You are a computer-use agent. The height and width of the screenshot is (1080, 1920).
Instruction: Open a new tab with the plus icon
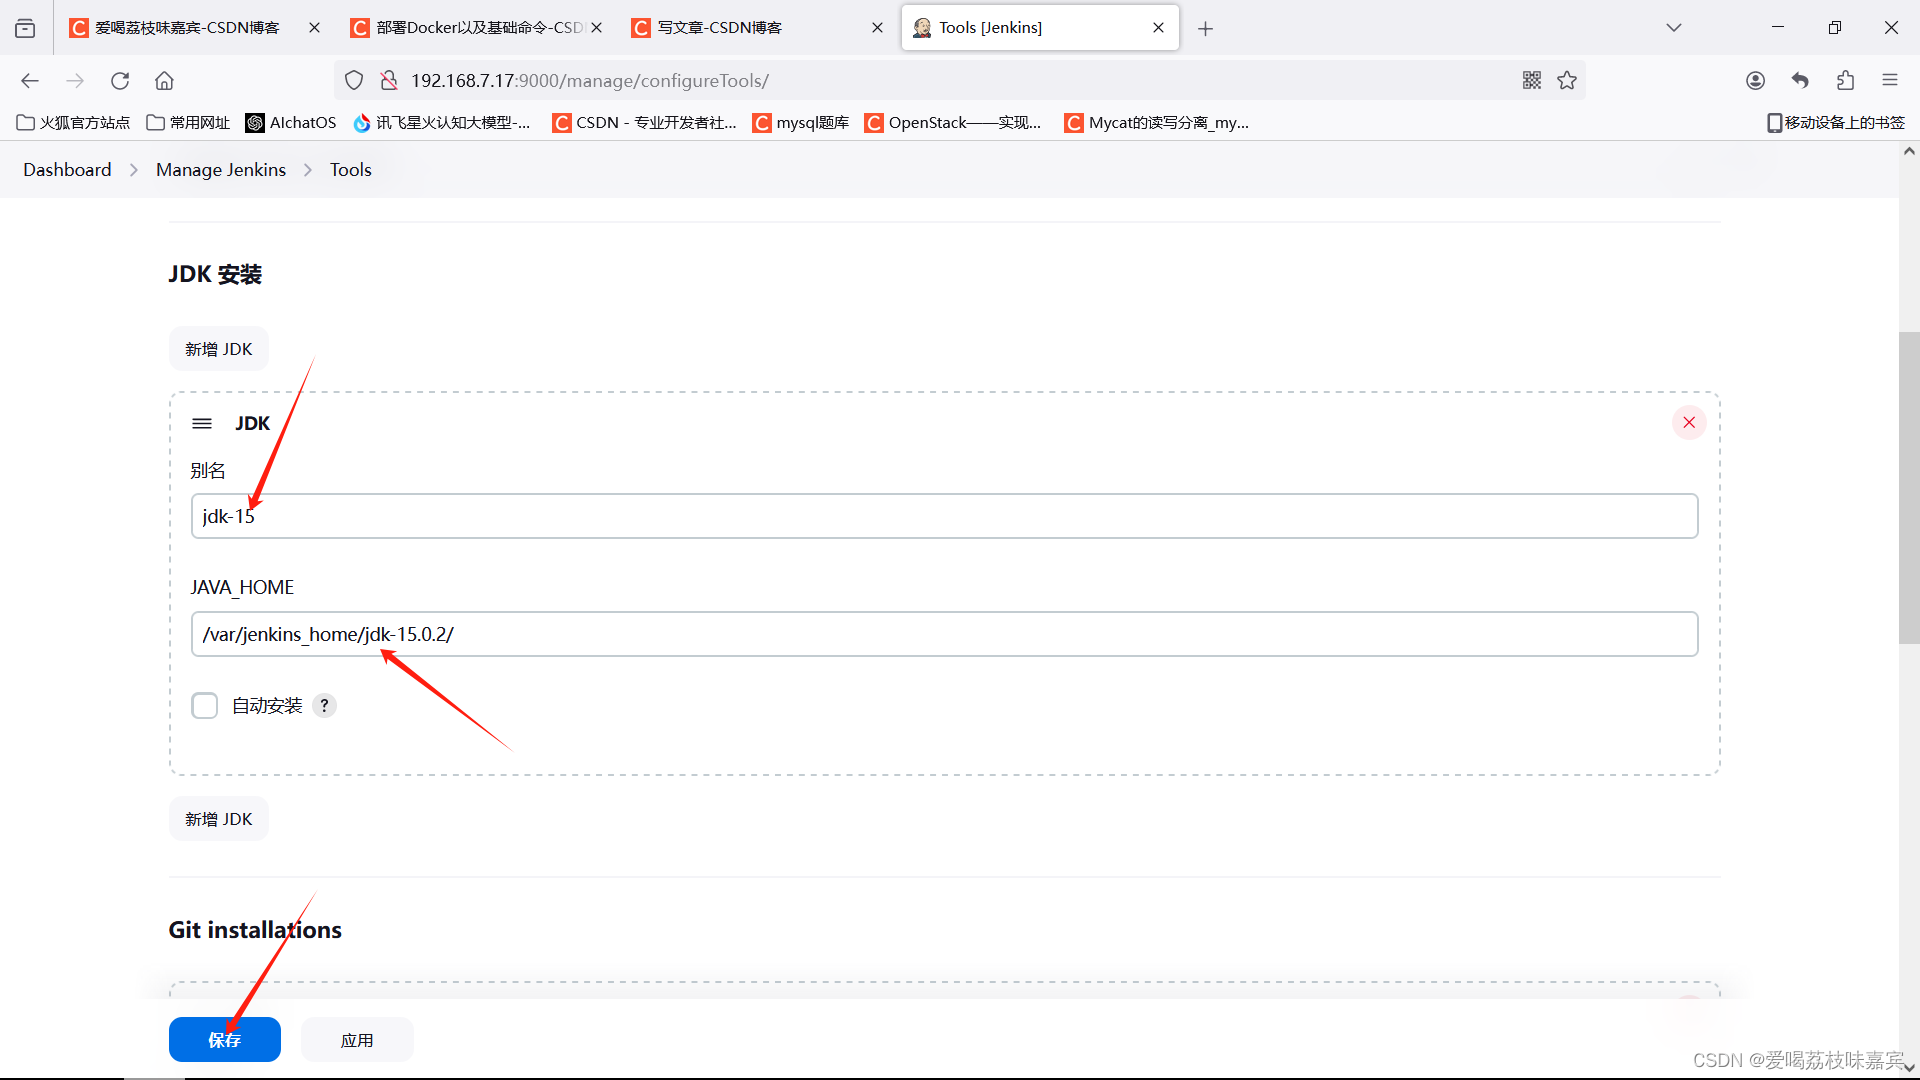(1205, 29)
